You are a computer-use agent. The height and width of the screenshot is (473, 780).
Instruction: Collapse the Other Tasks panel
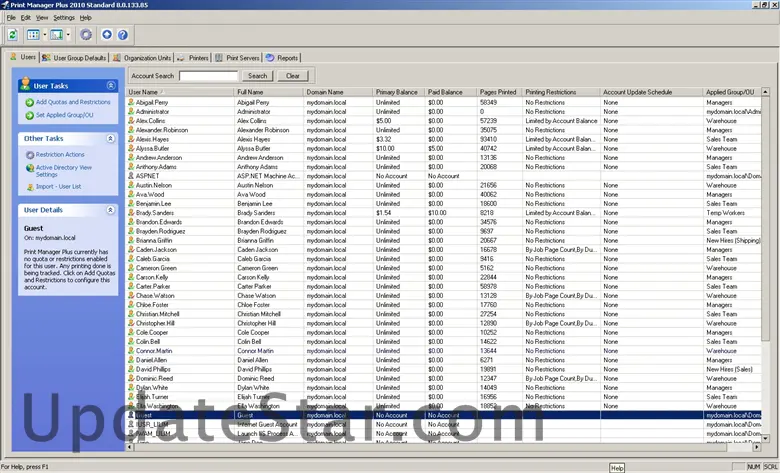(x=109, y=138)
